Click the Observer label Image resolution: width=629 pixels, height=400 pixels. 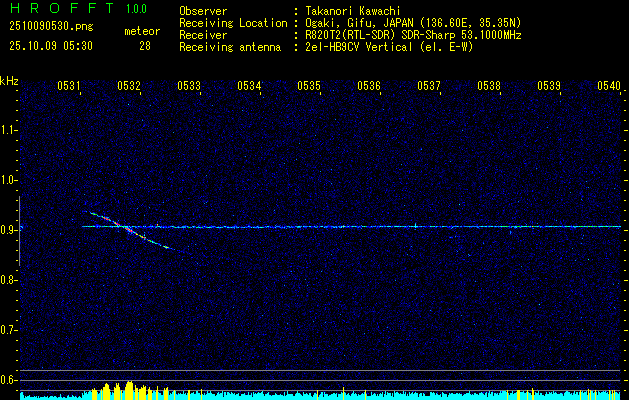click(x=203, y=11)
